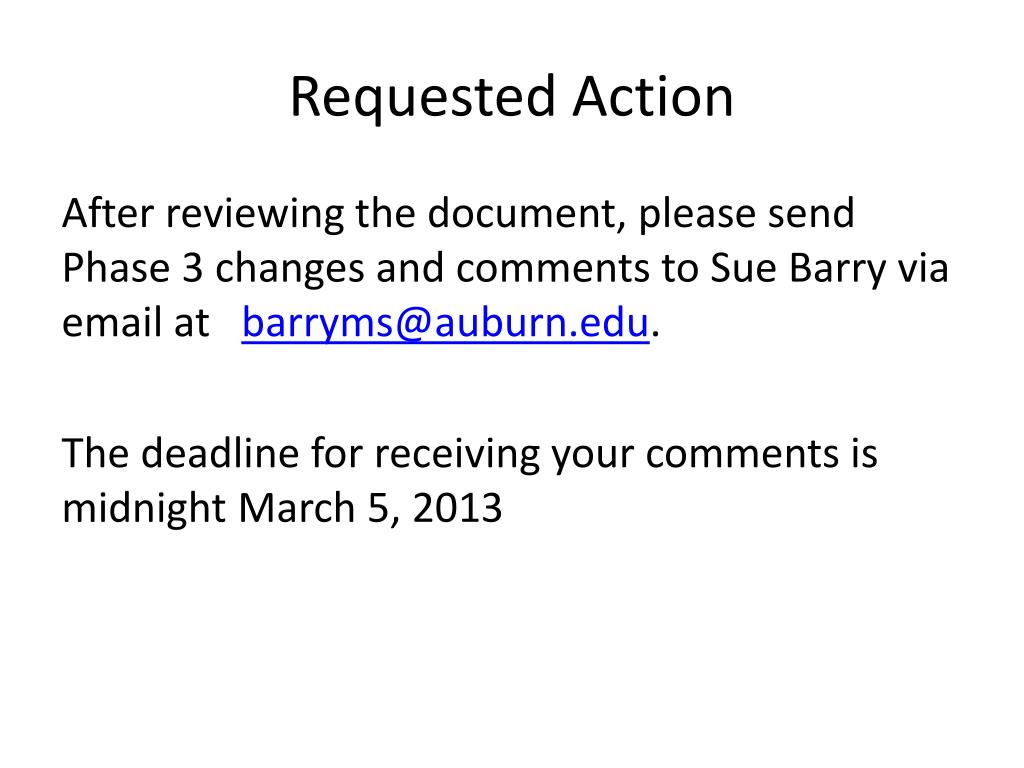
Task: Open the barryms@auburn.edu email link
Action: point(445,323)
